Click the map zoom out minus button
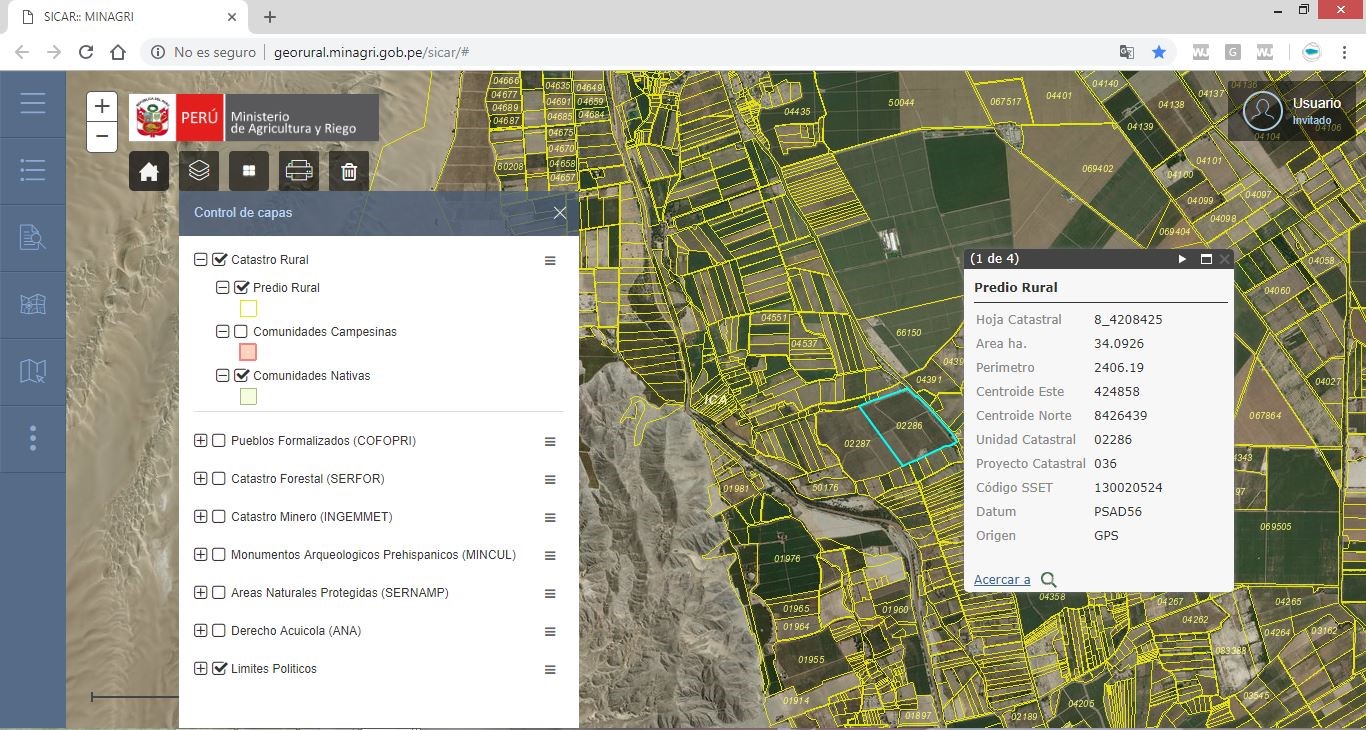This screenshot has width=1366, height=730. [x=102, y=136]
